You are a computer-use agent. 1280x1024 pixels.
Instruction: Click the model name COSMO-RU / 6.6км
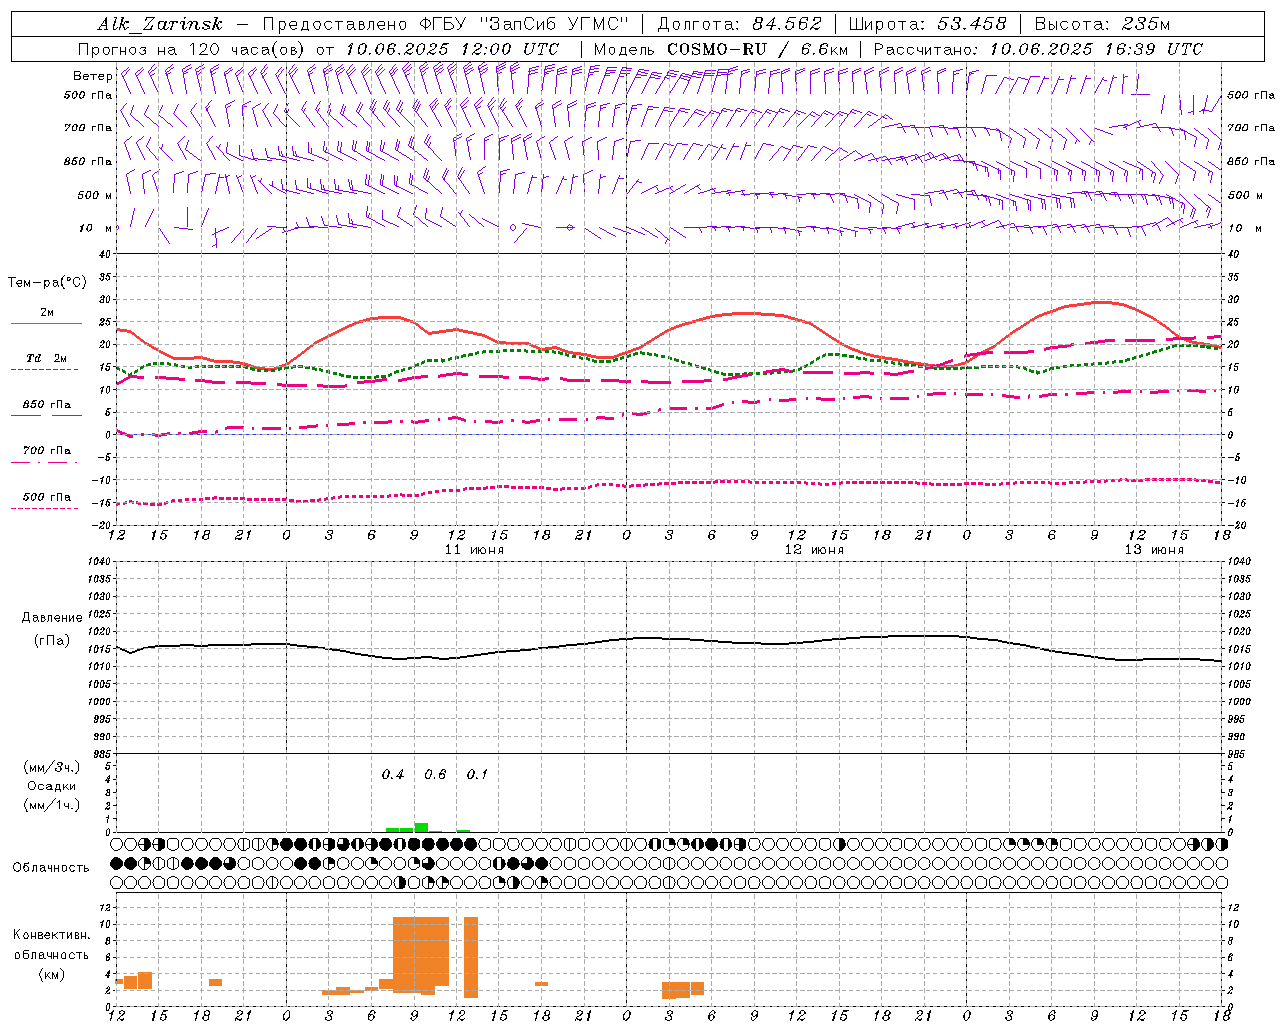click(x=757, y=49)
